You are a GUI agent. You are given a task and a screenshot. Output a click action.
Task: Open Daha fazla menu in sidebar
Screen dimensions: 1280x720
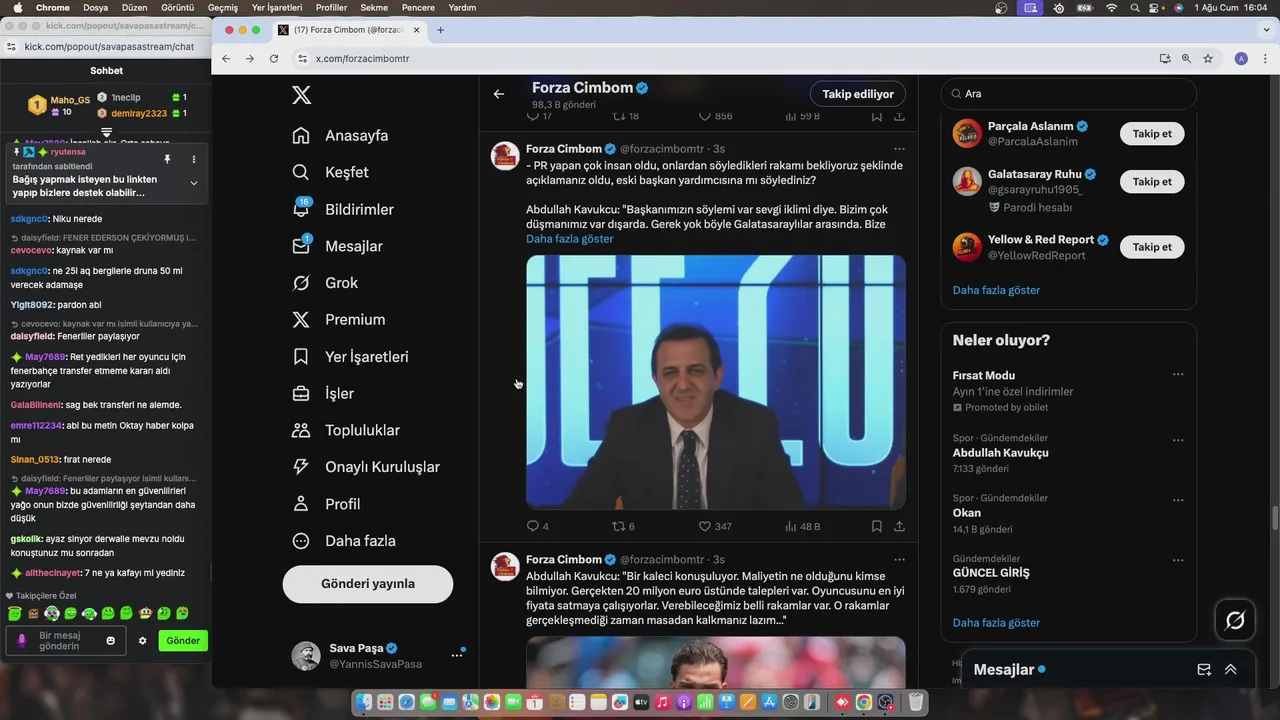click(344, 541)
